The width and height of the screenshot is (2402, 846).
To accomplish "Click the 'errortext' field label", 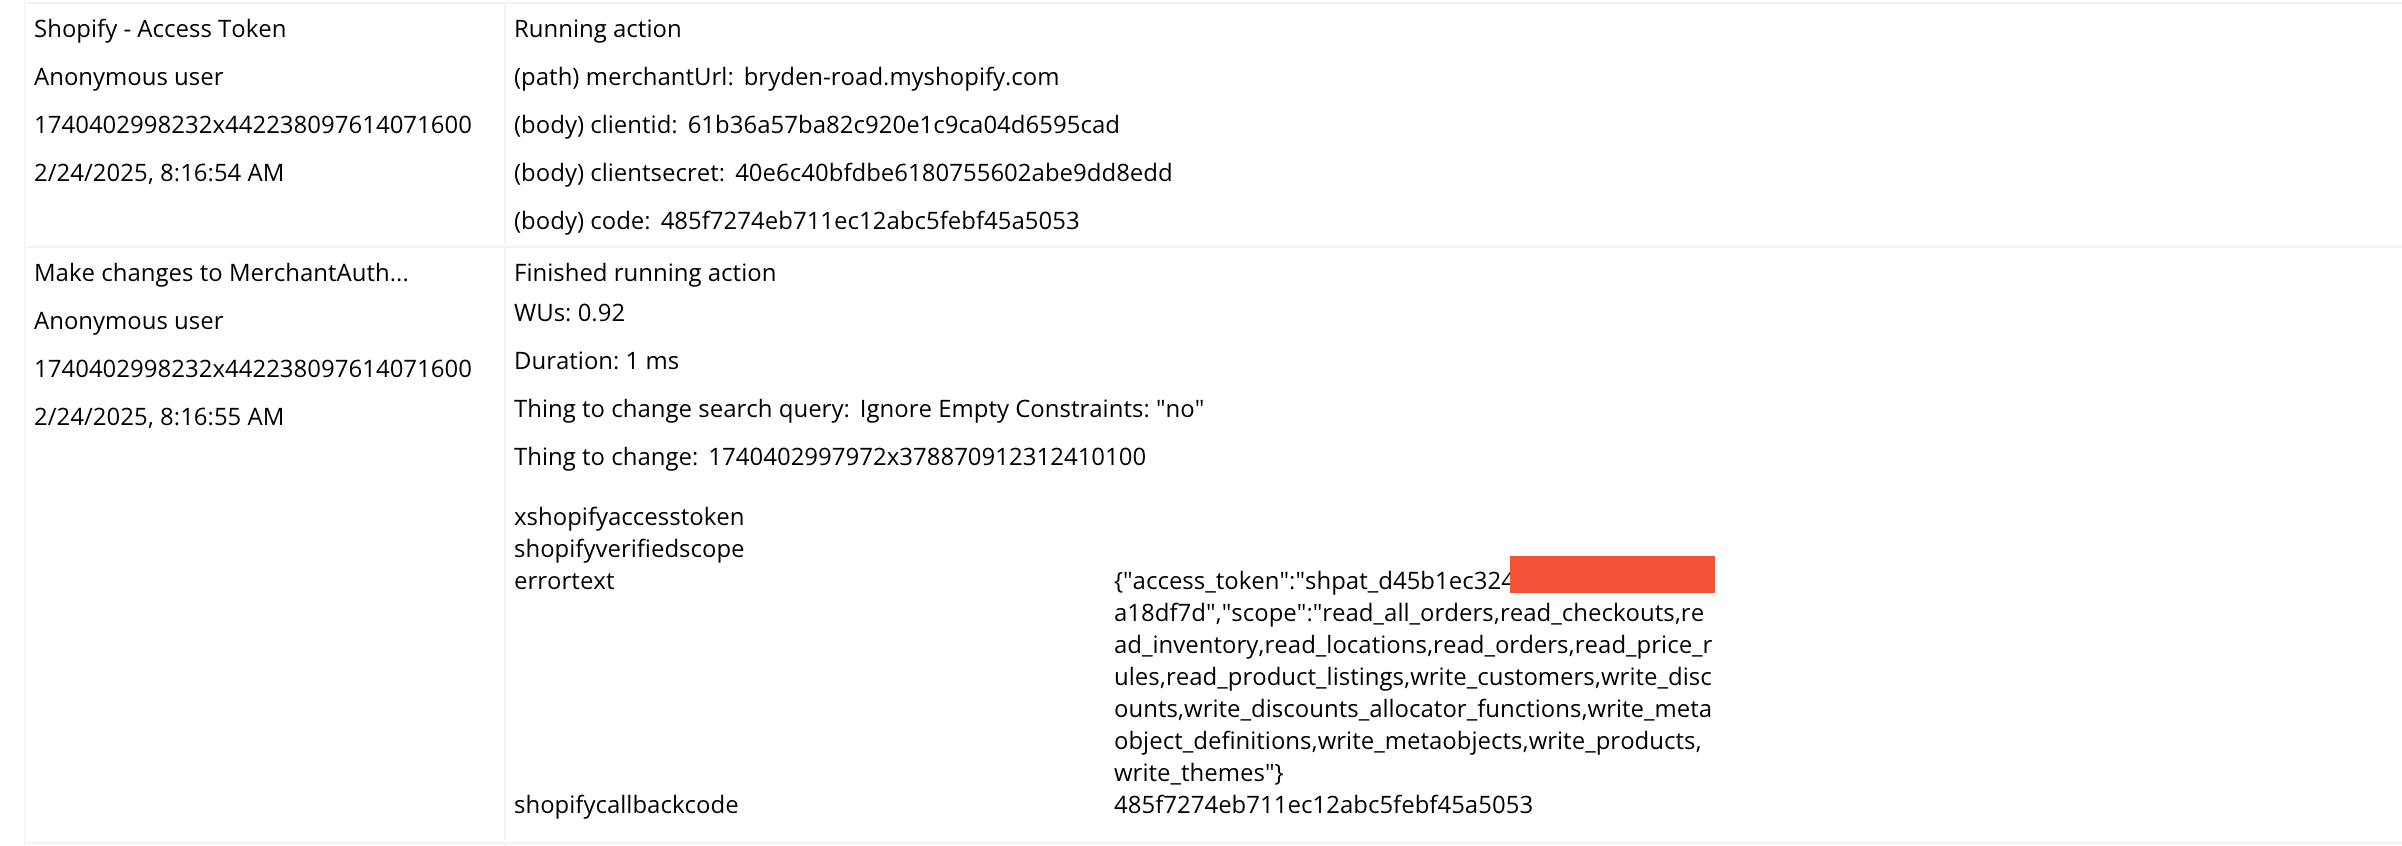I will point(563,581).
